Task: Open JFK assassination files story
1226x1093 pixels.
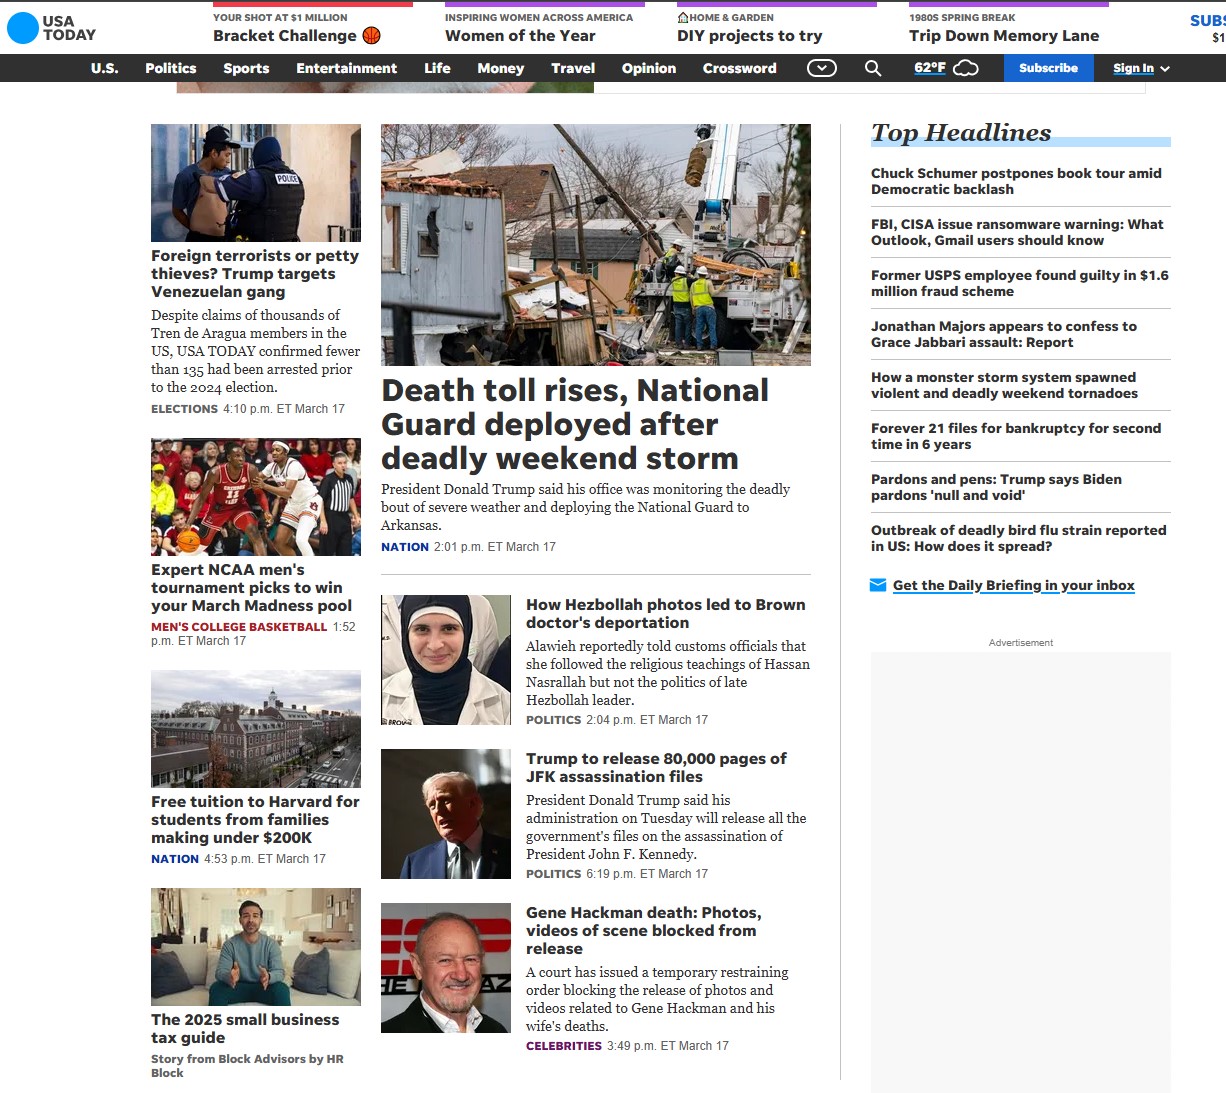Action: click(656, 767)
